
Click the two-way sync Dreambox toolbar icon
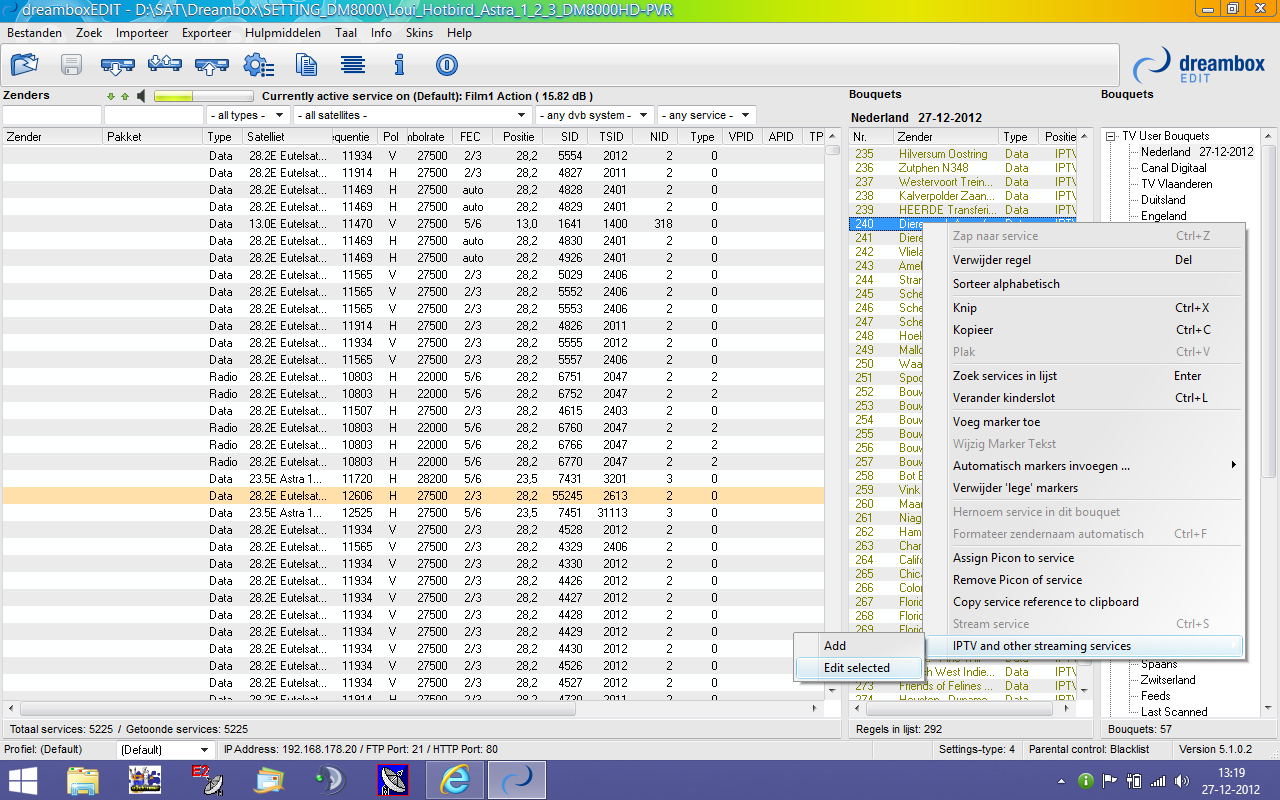tap(165, 66)
